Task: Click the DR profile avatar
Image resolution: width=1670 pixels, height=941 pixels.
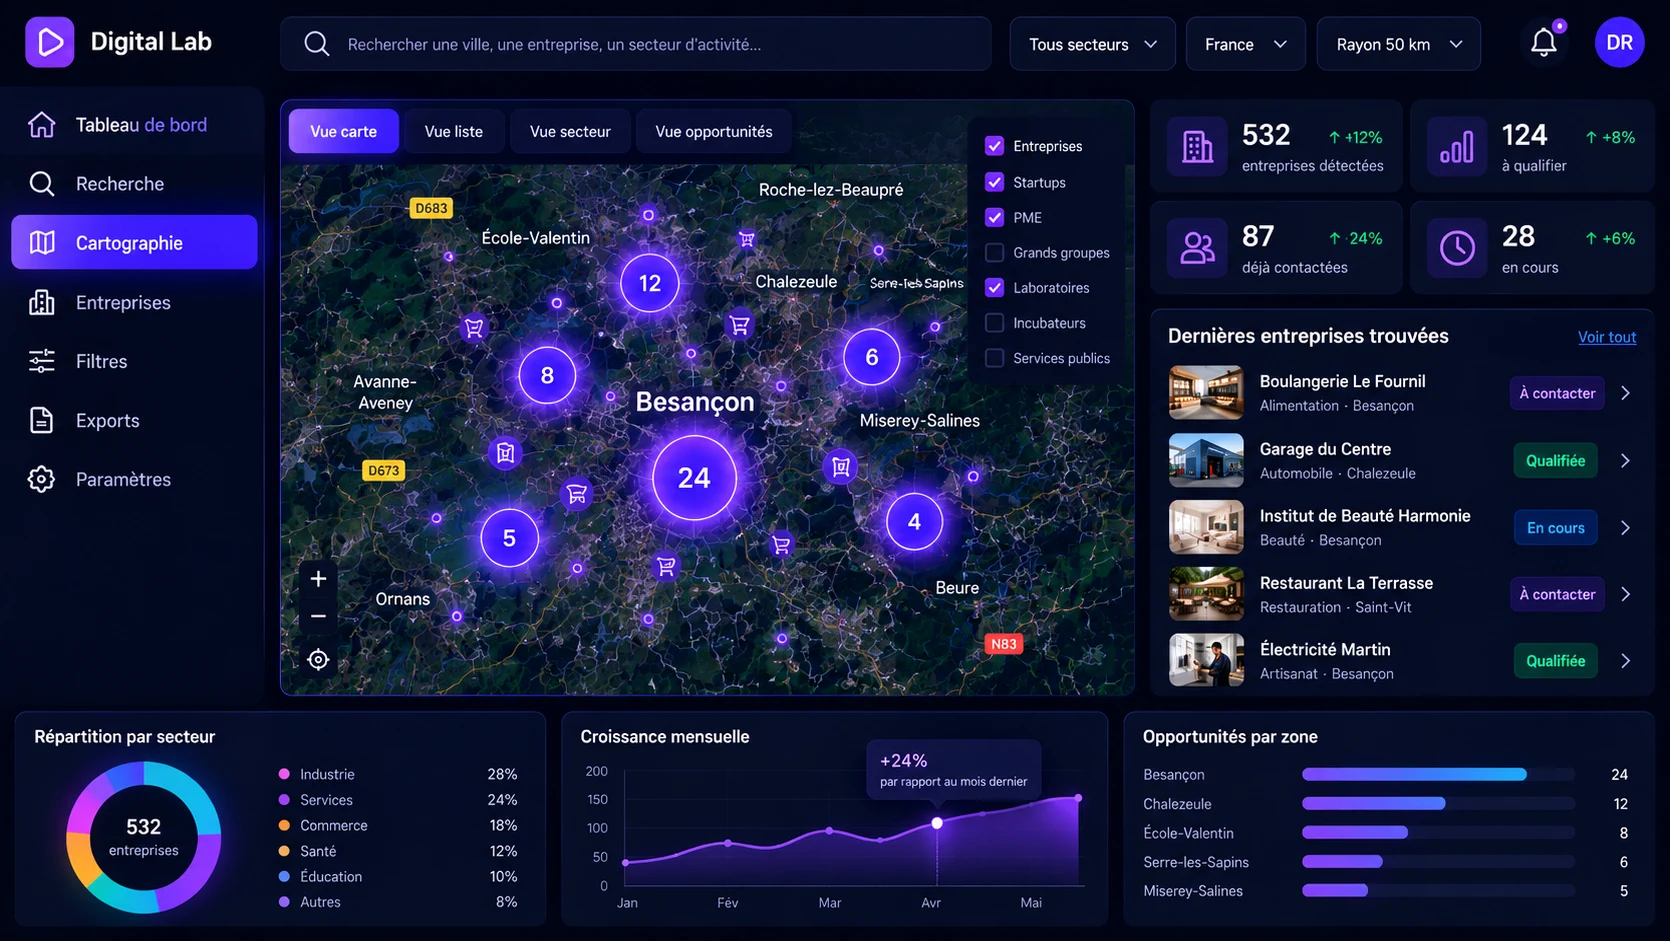Action: (1619, 43)
